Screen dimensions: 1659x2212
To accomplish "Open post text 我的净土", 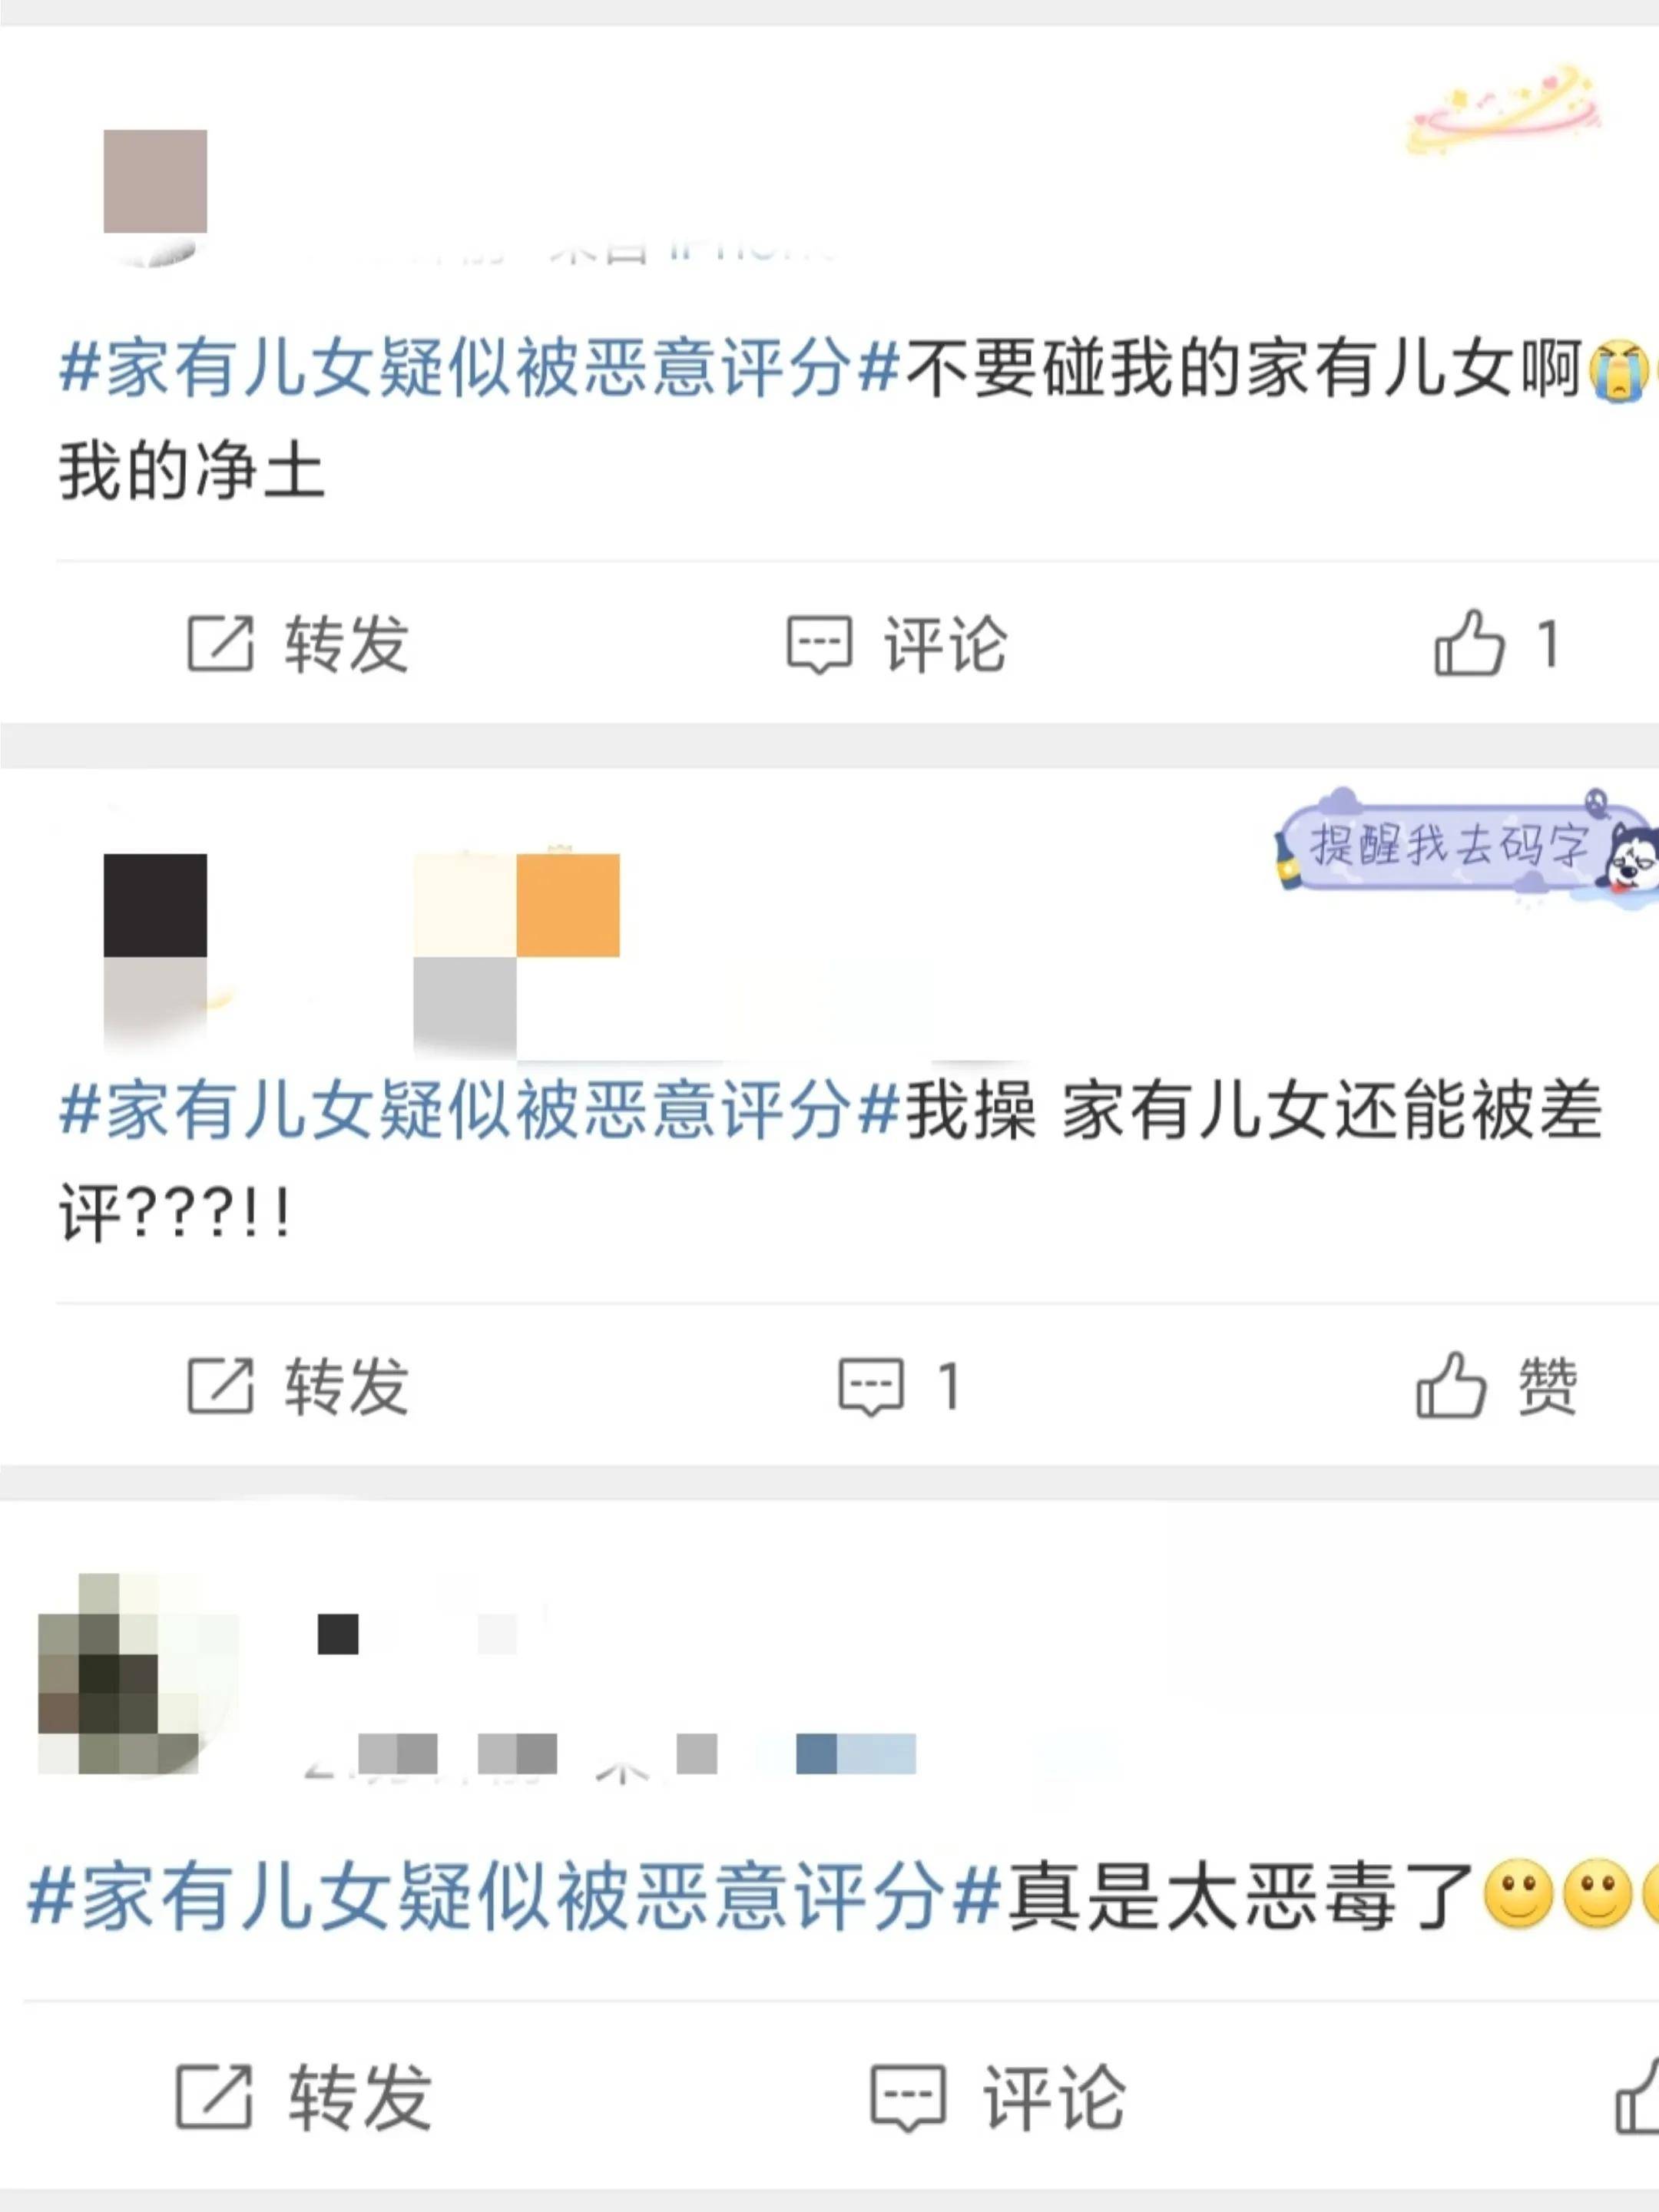I will pyautogui.click(x=192, y=471).
